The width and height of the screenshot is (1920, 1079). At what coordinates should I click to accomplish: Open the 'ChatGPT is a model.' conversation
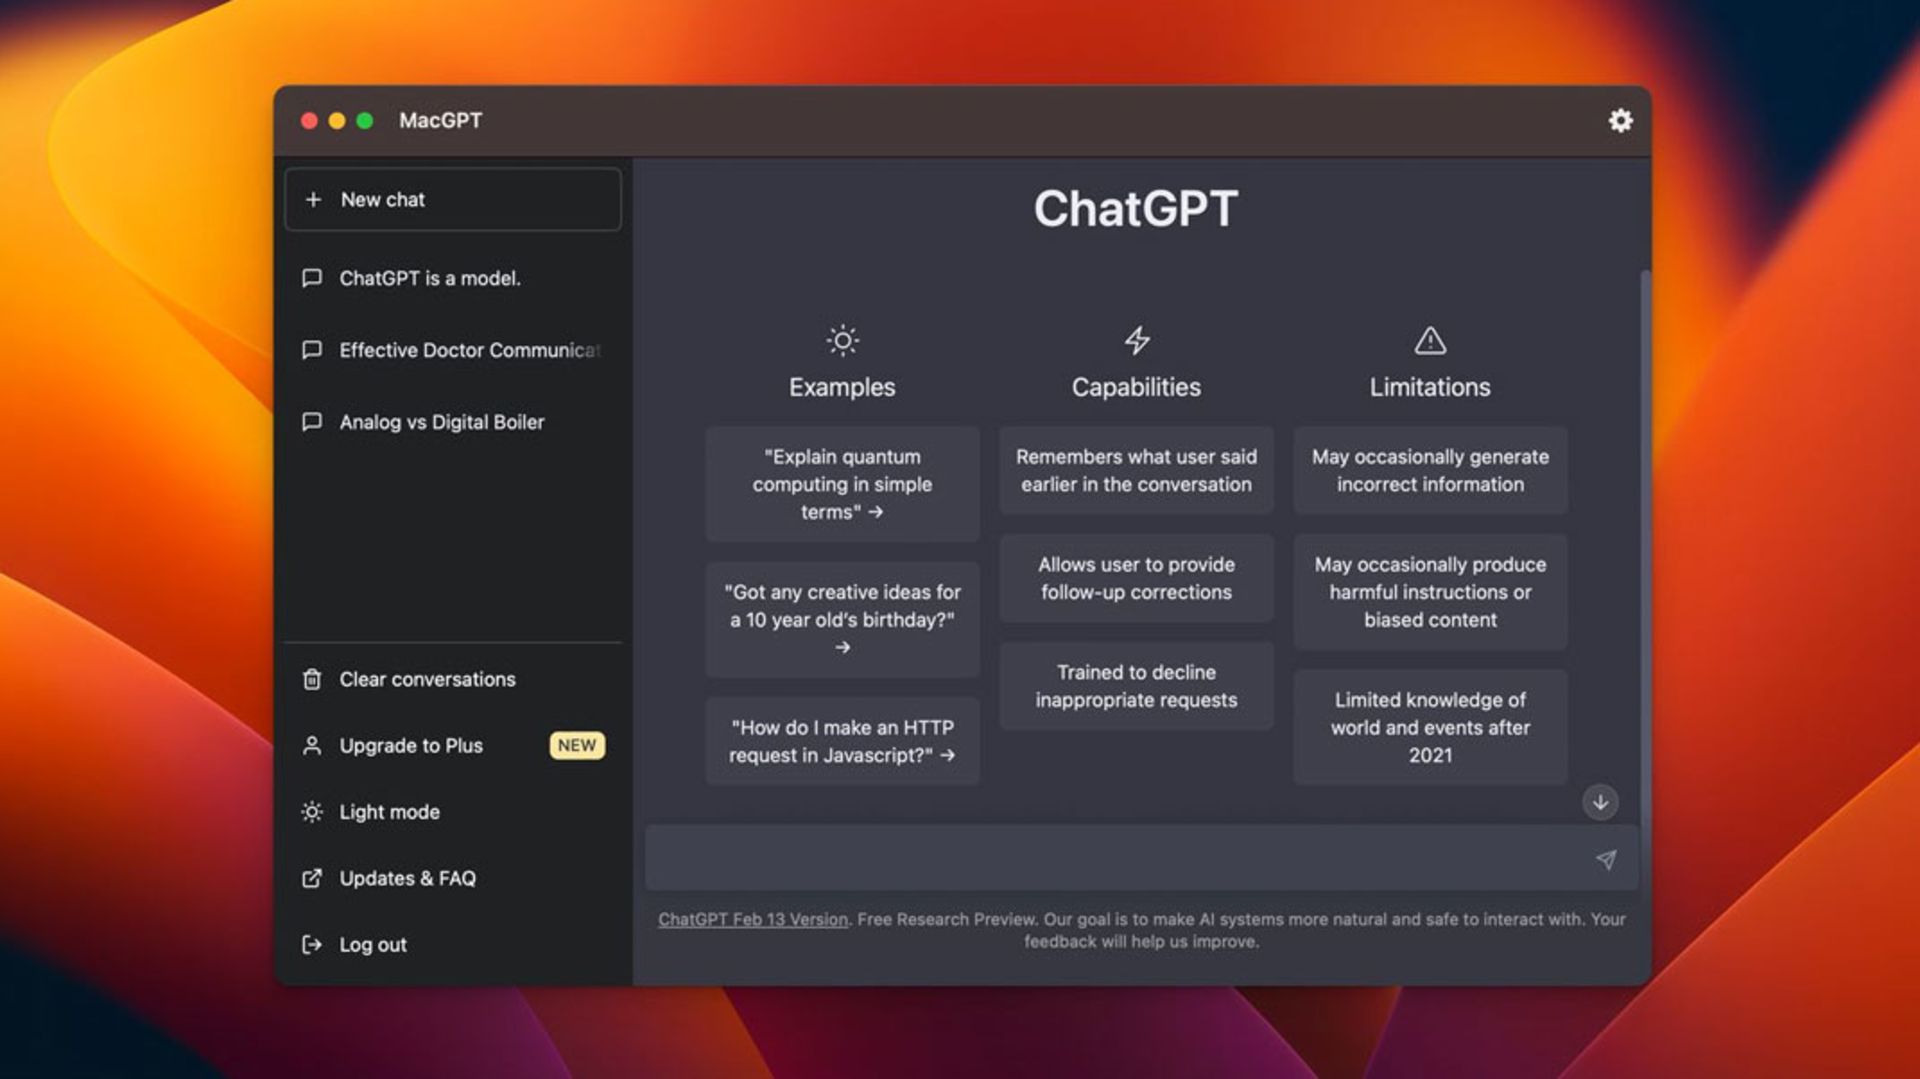pyautogui.click(x=453, y=278)
